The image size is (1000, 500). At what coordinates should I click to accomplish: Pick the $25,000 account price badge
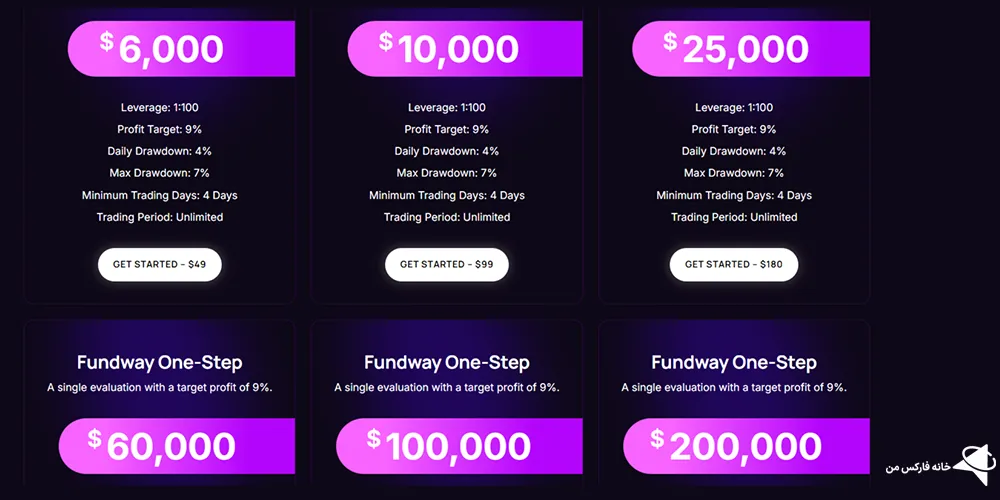751,49
